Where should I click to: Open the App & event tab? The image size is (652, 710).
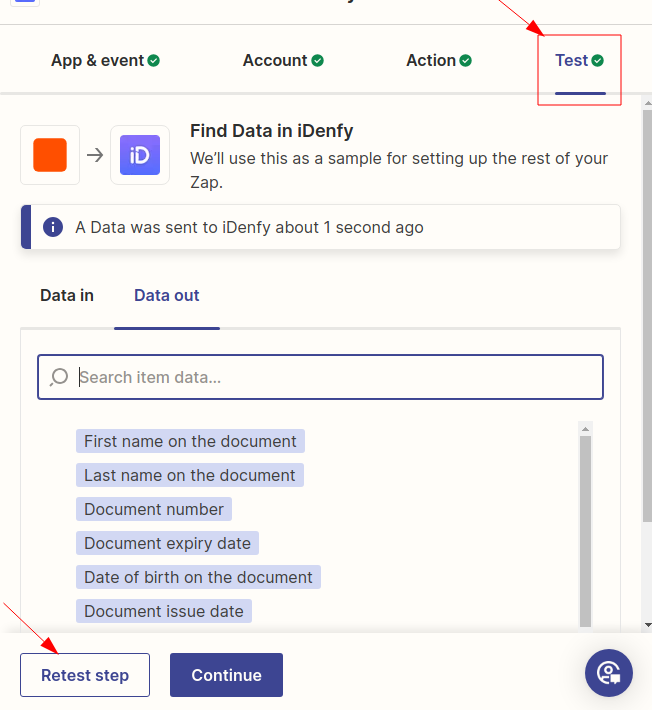pos(105,60)
